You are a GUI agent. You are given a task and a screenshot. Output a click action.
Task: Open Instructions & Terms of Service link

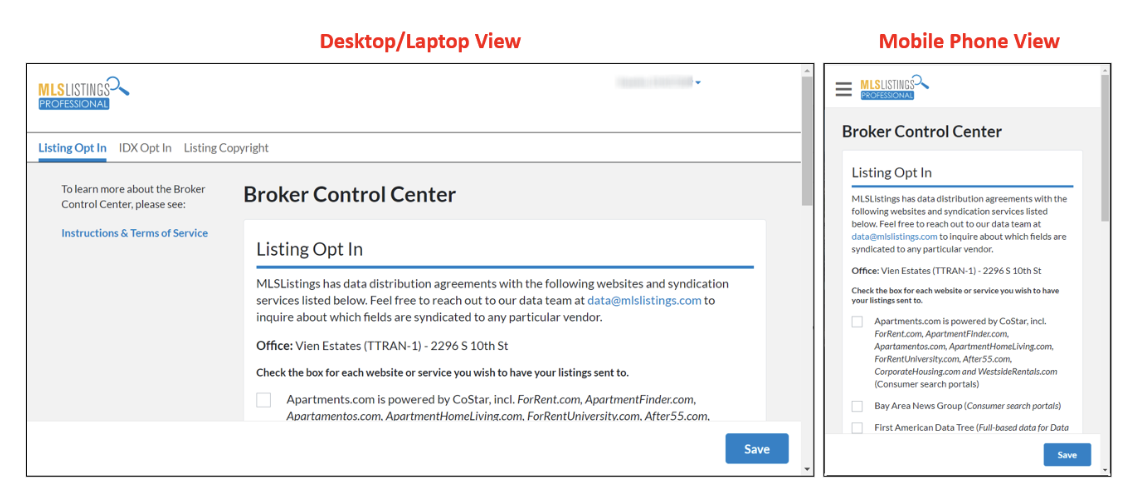coord(134,233)
